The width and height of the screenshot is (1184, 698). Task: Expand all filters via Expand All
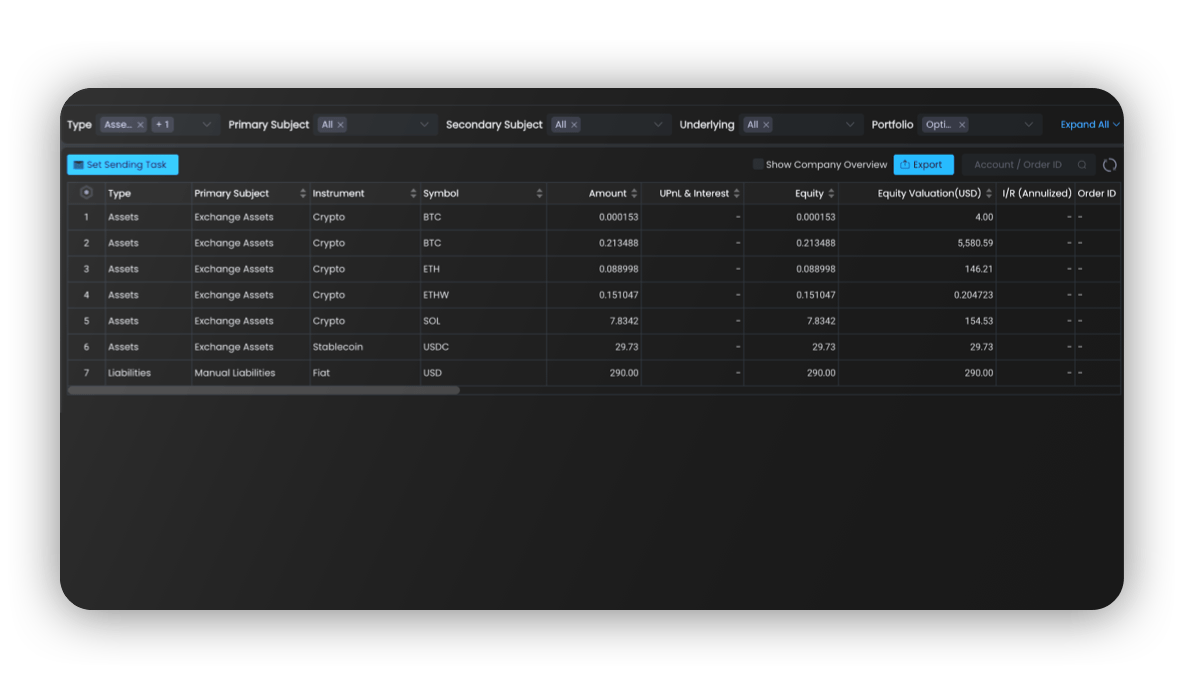1089,125
